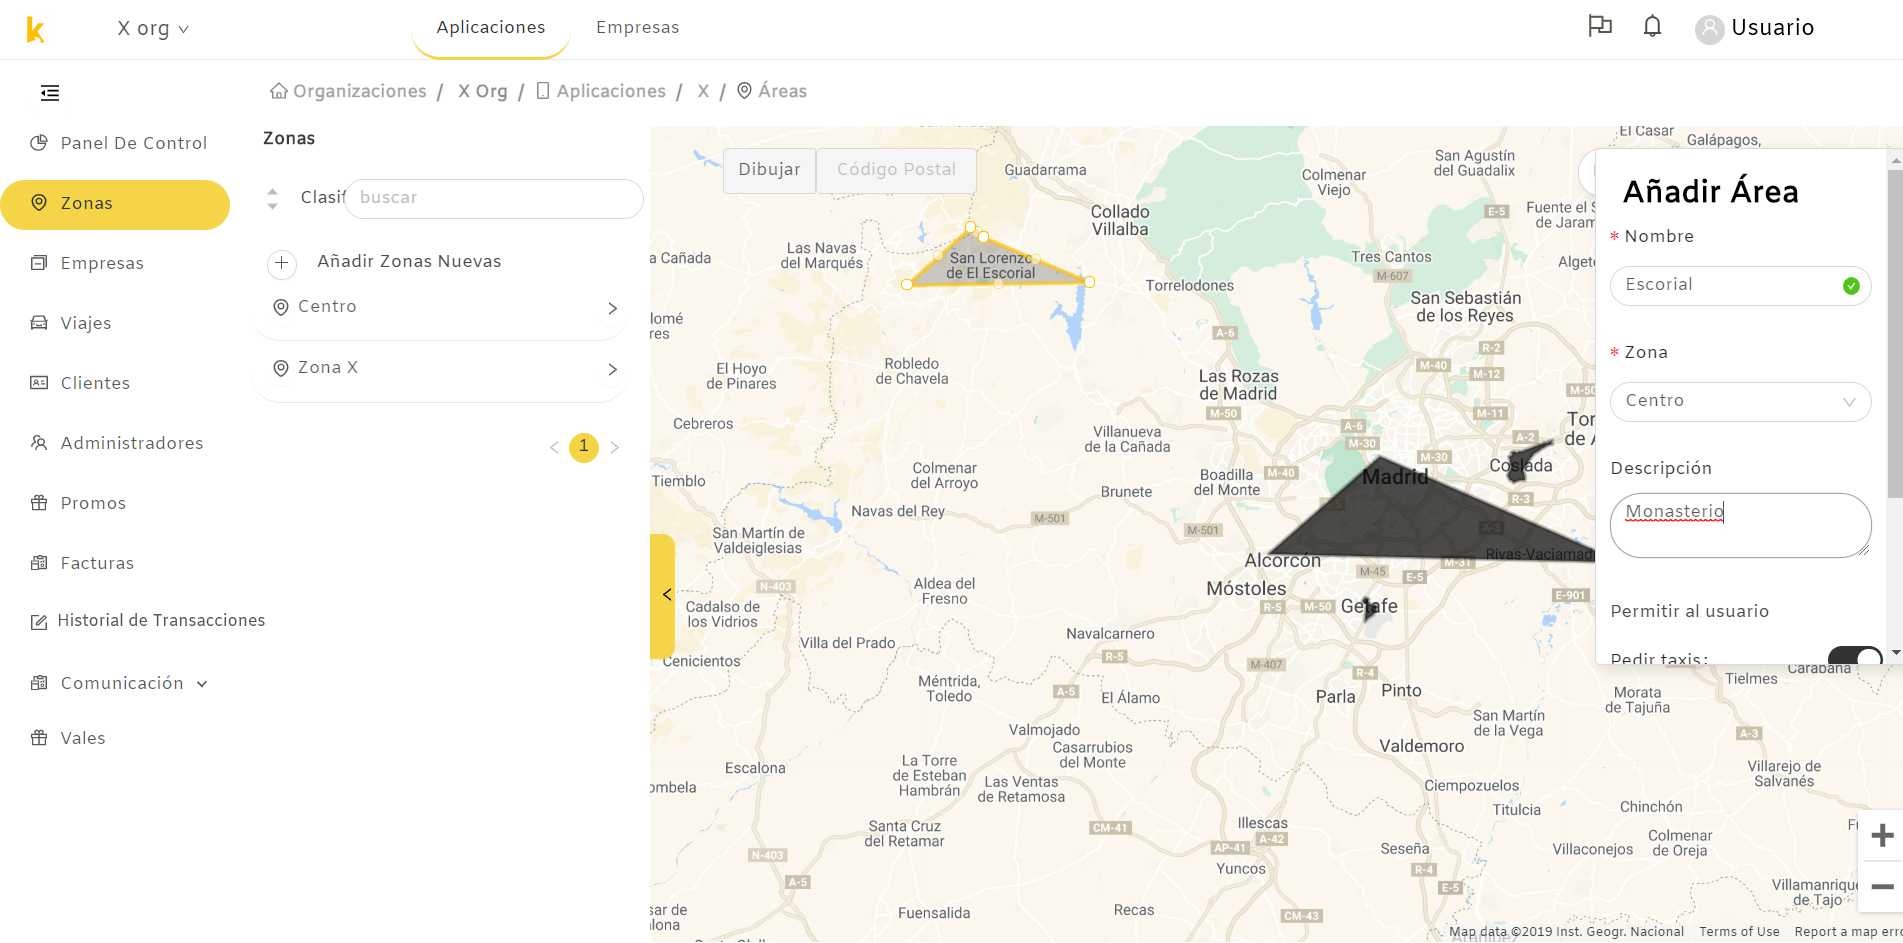1903x943 pixels.
Task: Go to X Org breadcrumb
Action: pyautogui.click(x=483, y=91)
